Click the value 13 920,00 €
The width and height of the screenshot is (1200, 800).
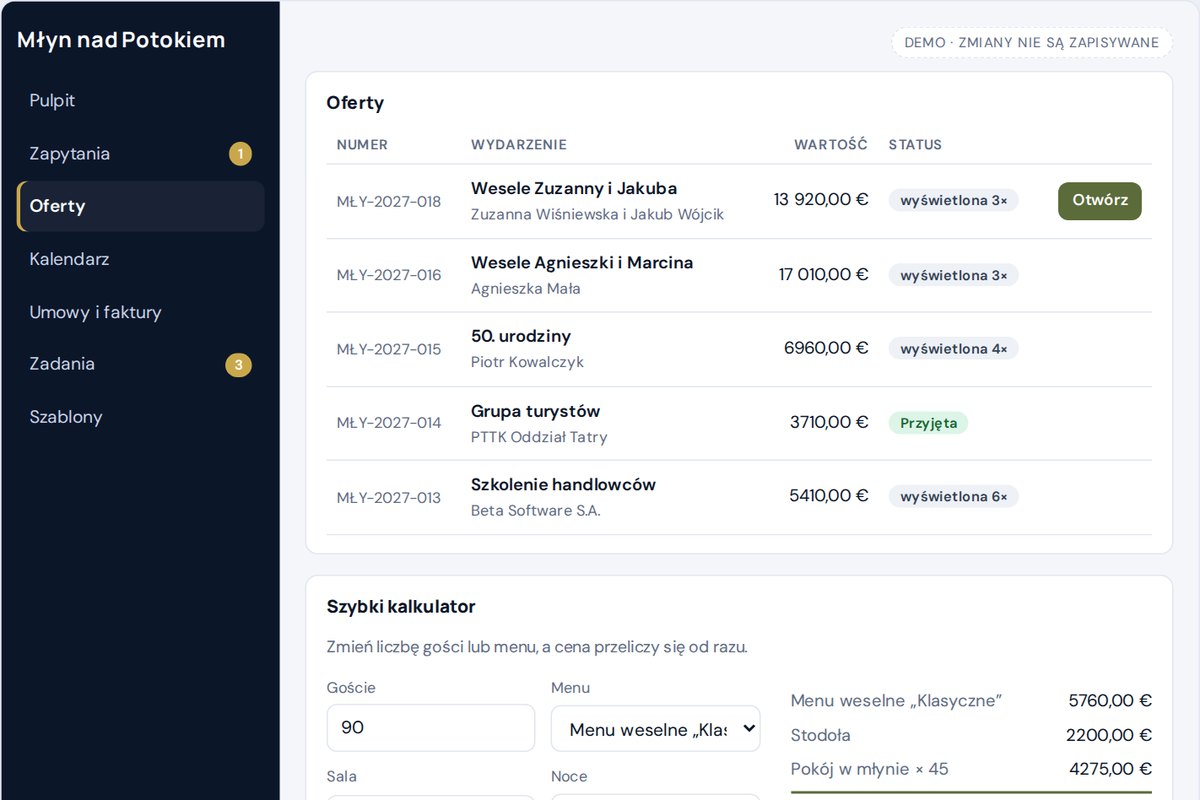tap(821, 200)
